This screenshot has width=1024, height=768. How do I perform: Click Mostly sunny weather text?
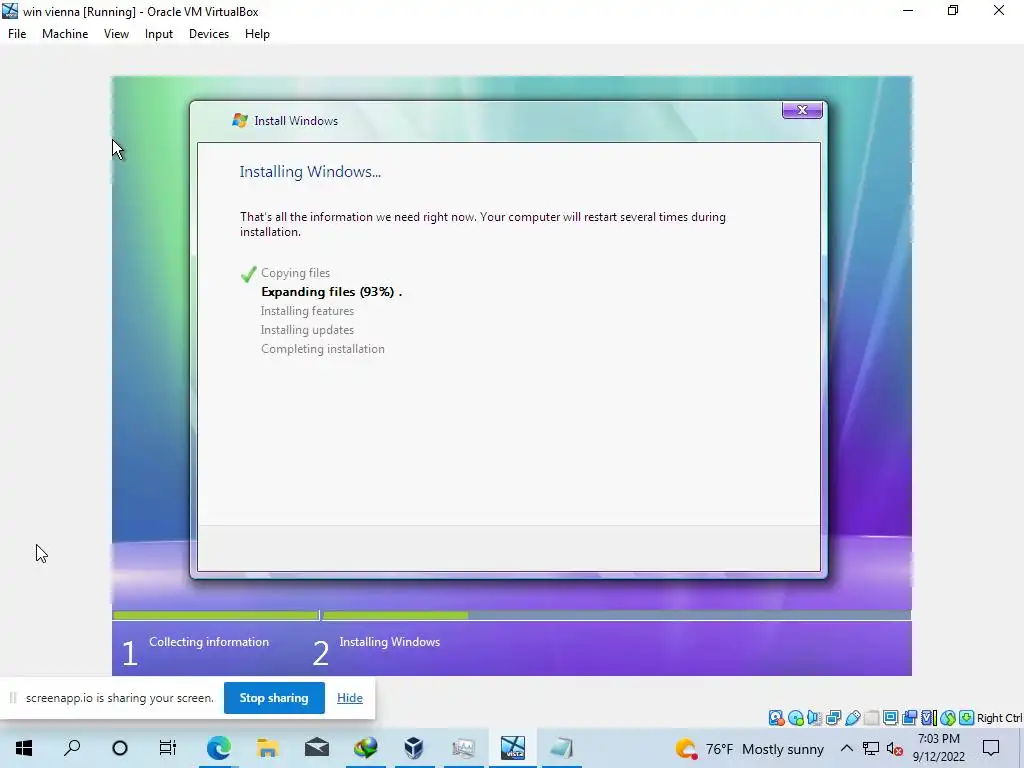pos(783,749)
